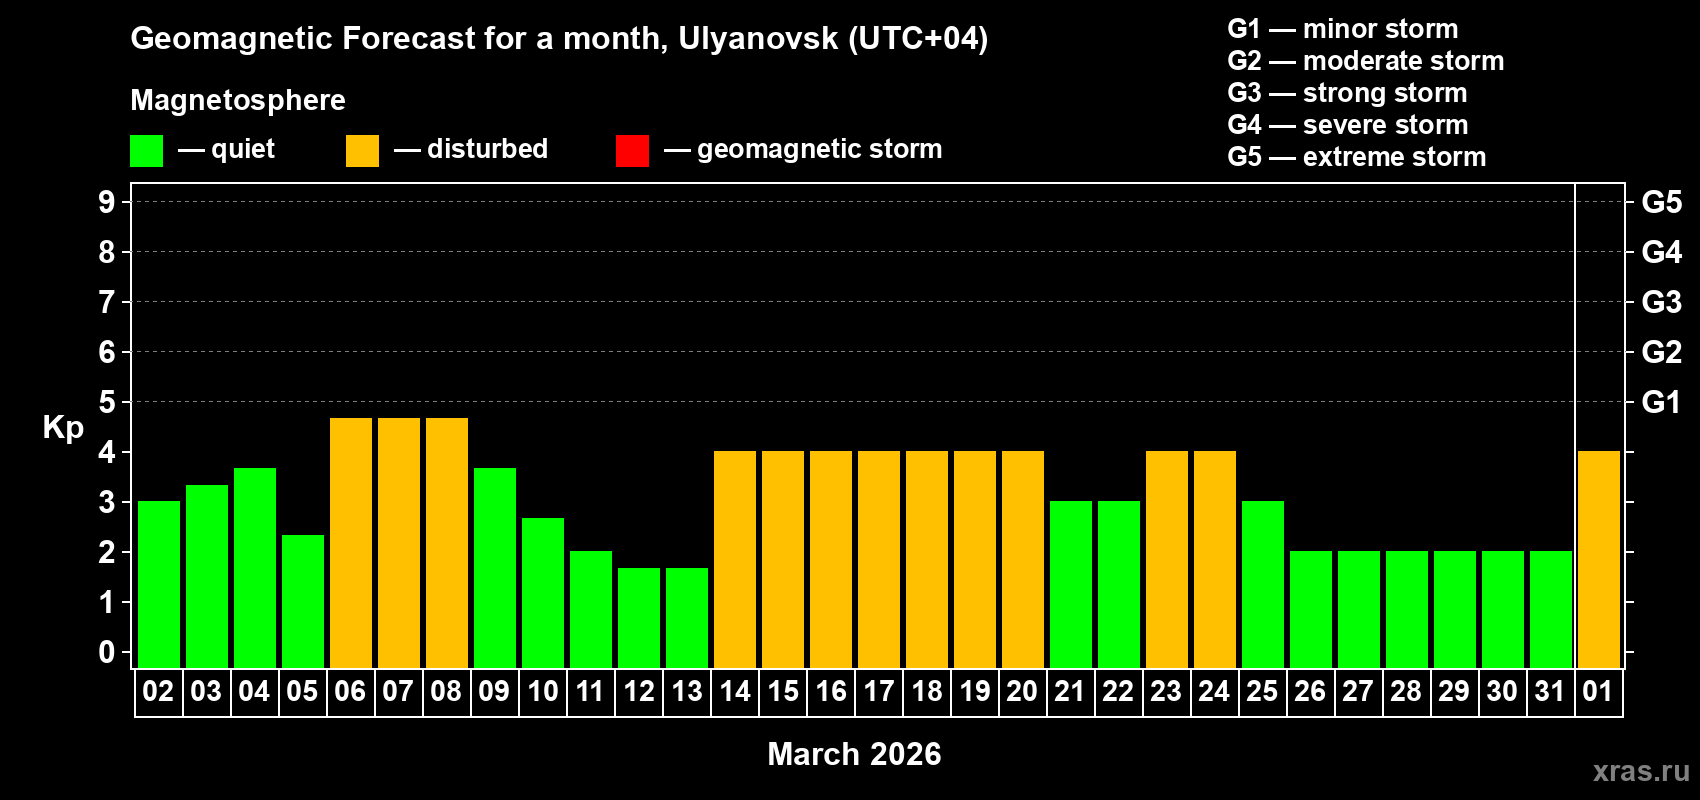Select the orange bar for March 17
1700x800 pixels.
point(879,560)
